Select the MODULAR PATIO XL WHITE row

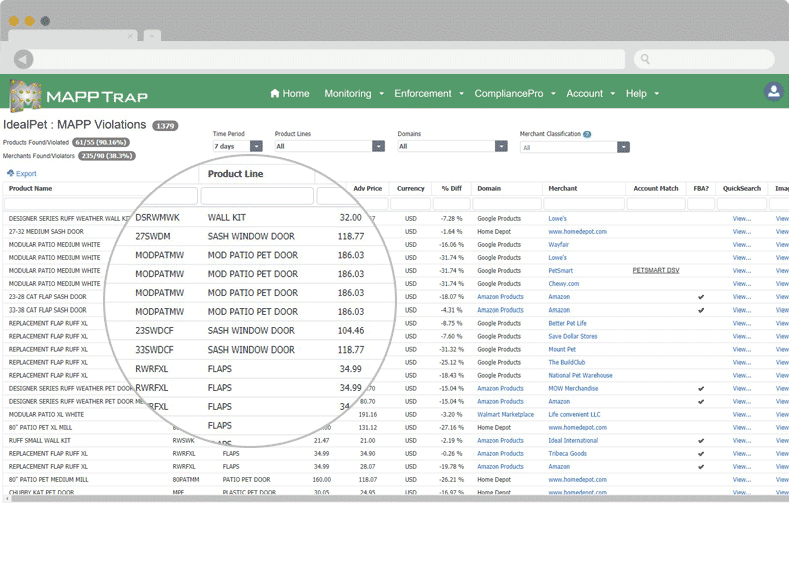pos(394,415)
